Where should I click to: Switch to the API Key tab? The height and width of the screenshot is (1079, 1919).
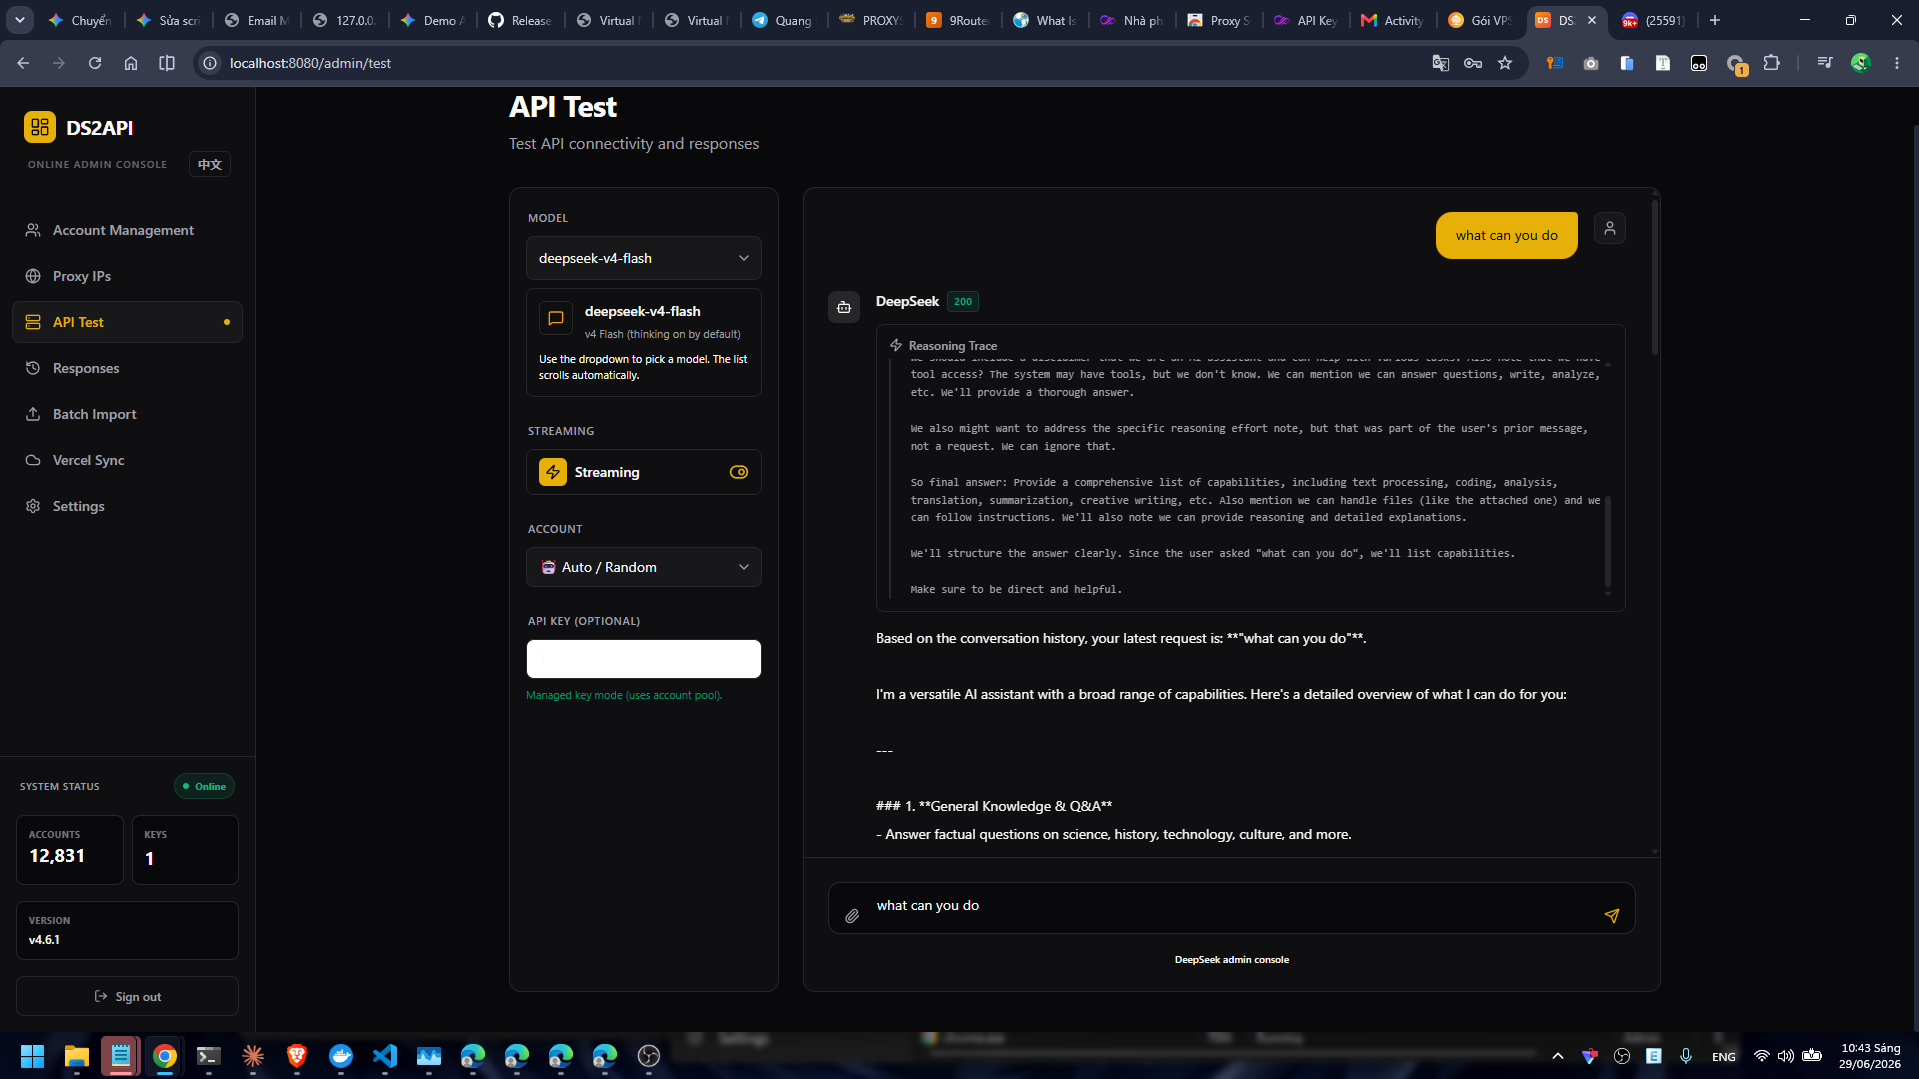click(x=1307, y=20)
